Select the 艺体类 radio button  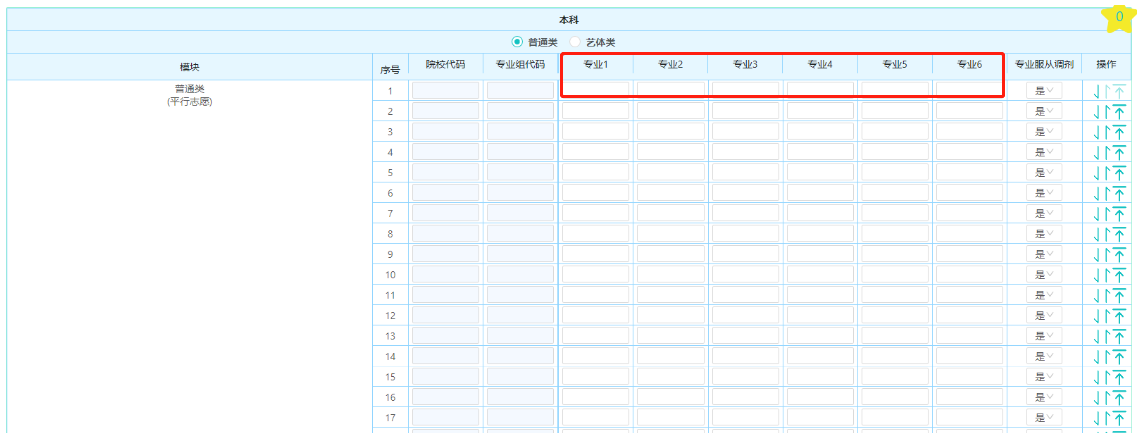click(x=575, y=42)
